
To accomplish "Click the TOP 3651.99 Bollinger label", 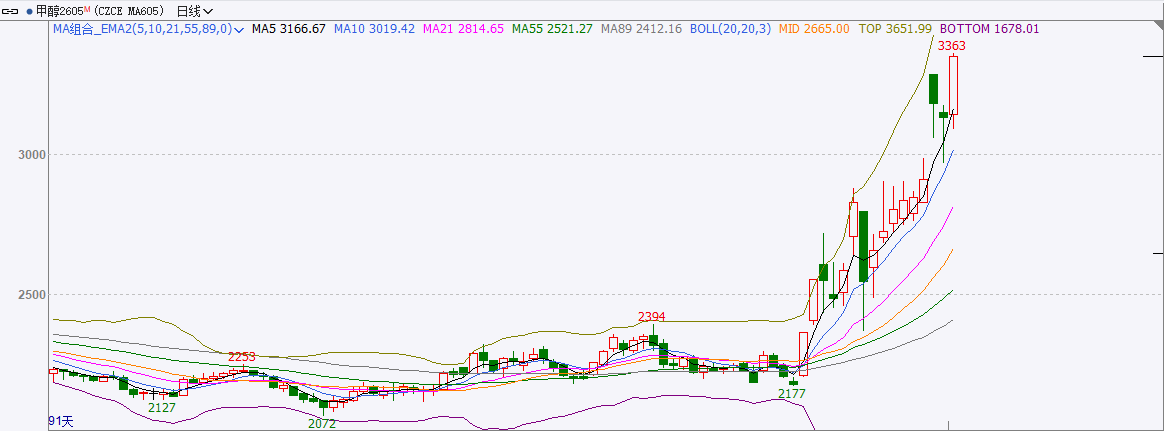I will [895, 30].
